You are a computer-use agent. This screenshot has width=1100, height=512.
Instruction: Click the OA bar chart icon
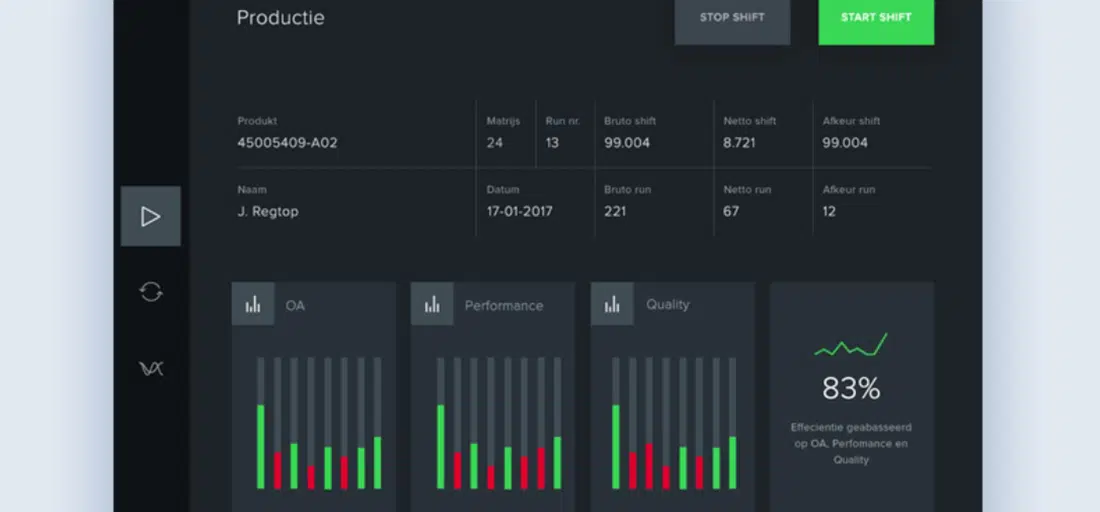[253, 304]
